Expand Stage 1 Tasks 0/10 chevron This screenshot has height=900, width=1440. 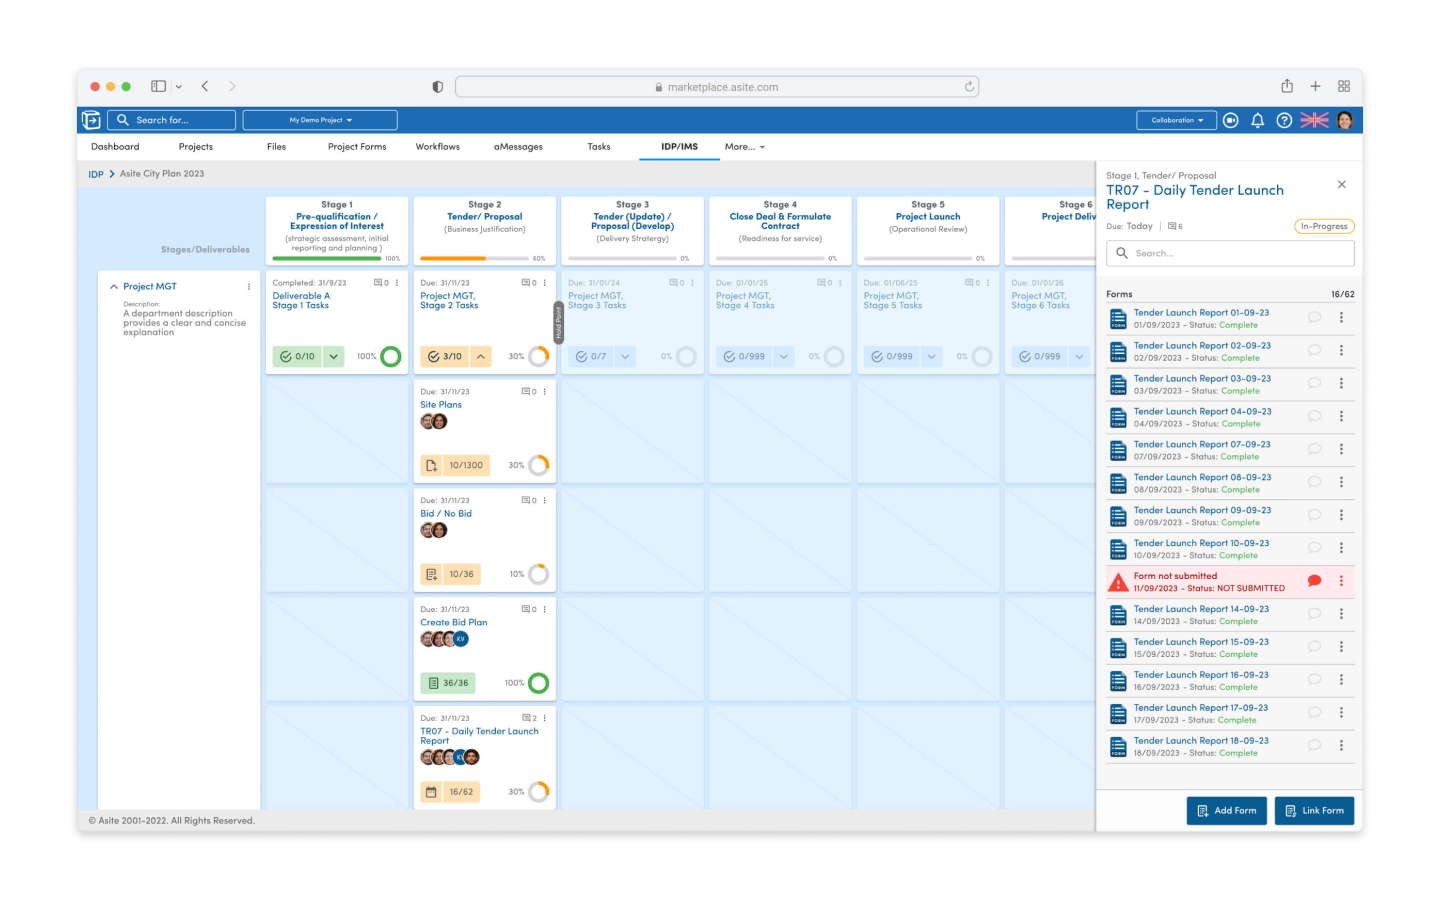pyautogui.click(x=333, y=356)
